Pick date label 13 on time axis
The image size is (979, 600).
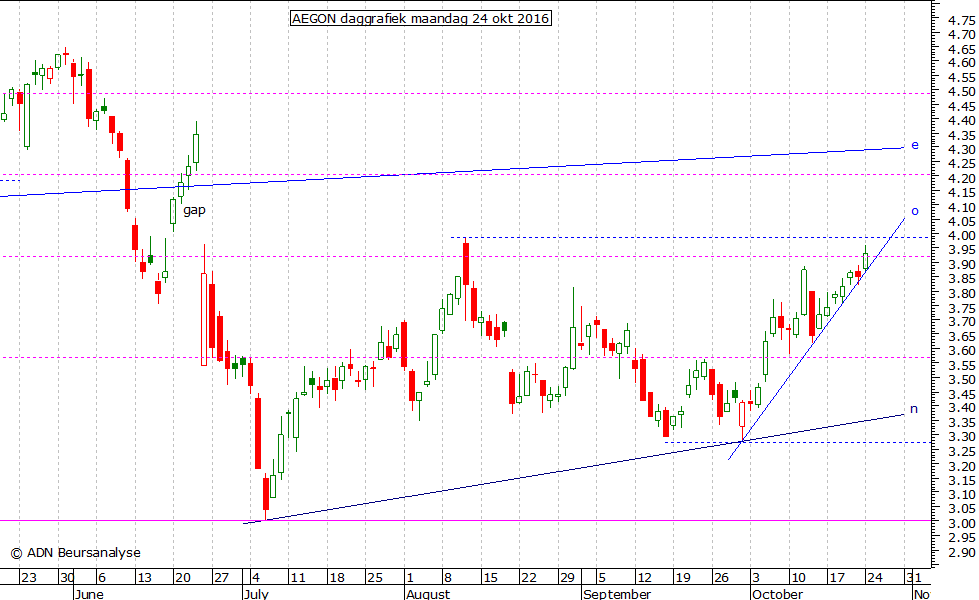pos(144,578)
